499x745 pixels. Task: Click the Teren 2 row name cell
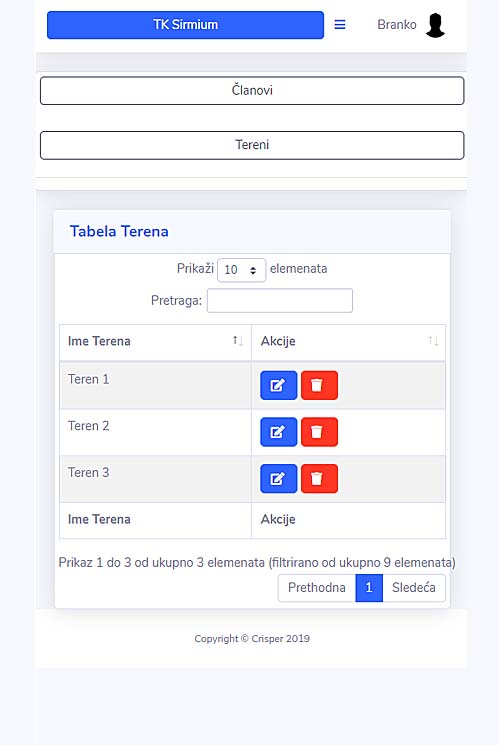click(x=155, y=432)
